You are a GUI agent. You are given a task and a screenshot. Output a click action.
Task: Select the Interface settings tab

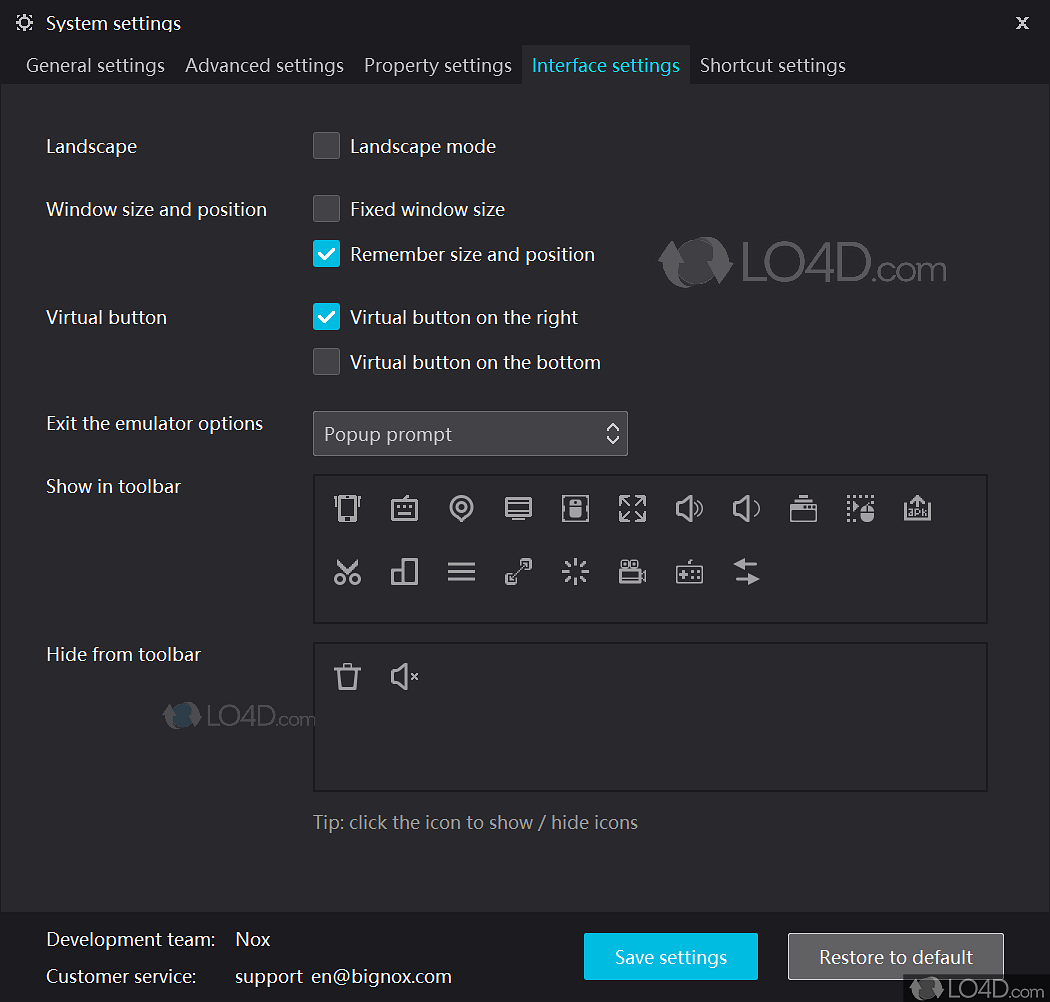pyautogui.click(x=606, y=66)
